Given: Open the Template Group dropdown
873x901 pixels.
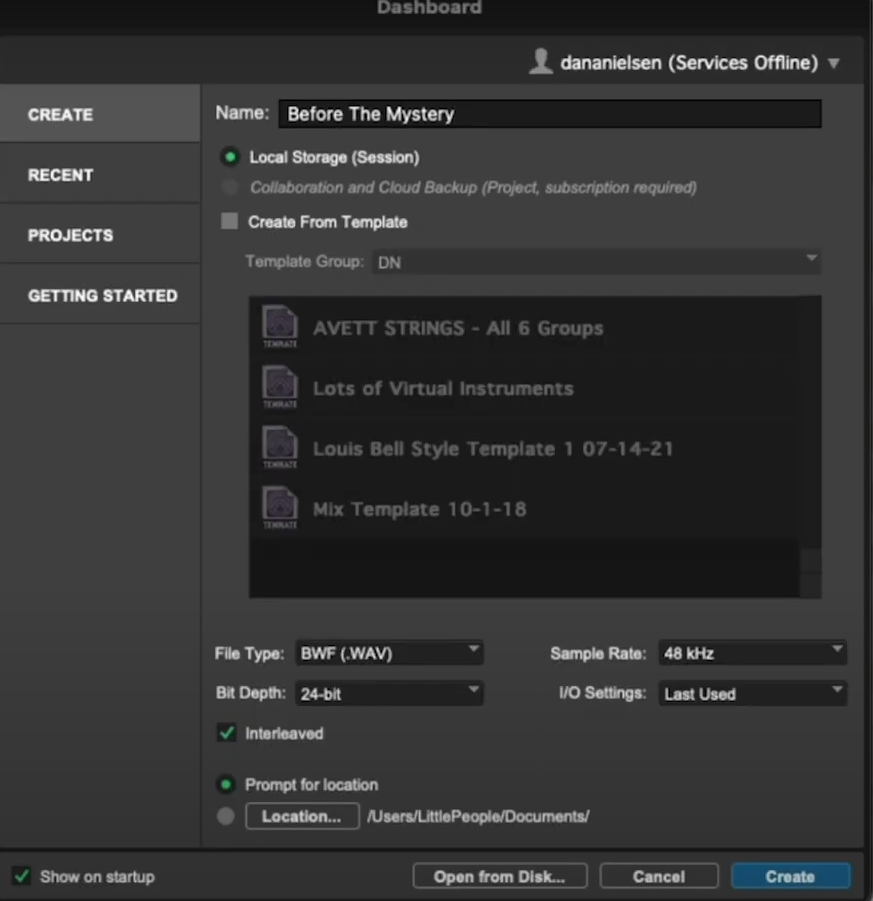Looking at the screenshot, I should click(x=596, y=262).
